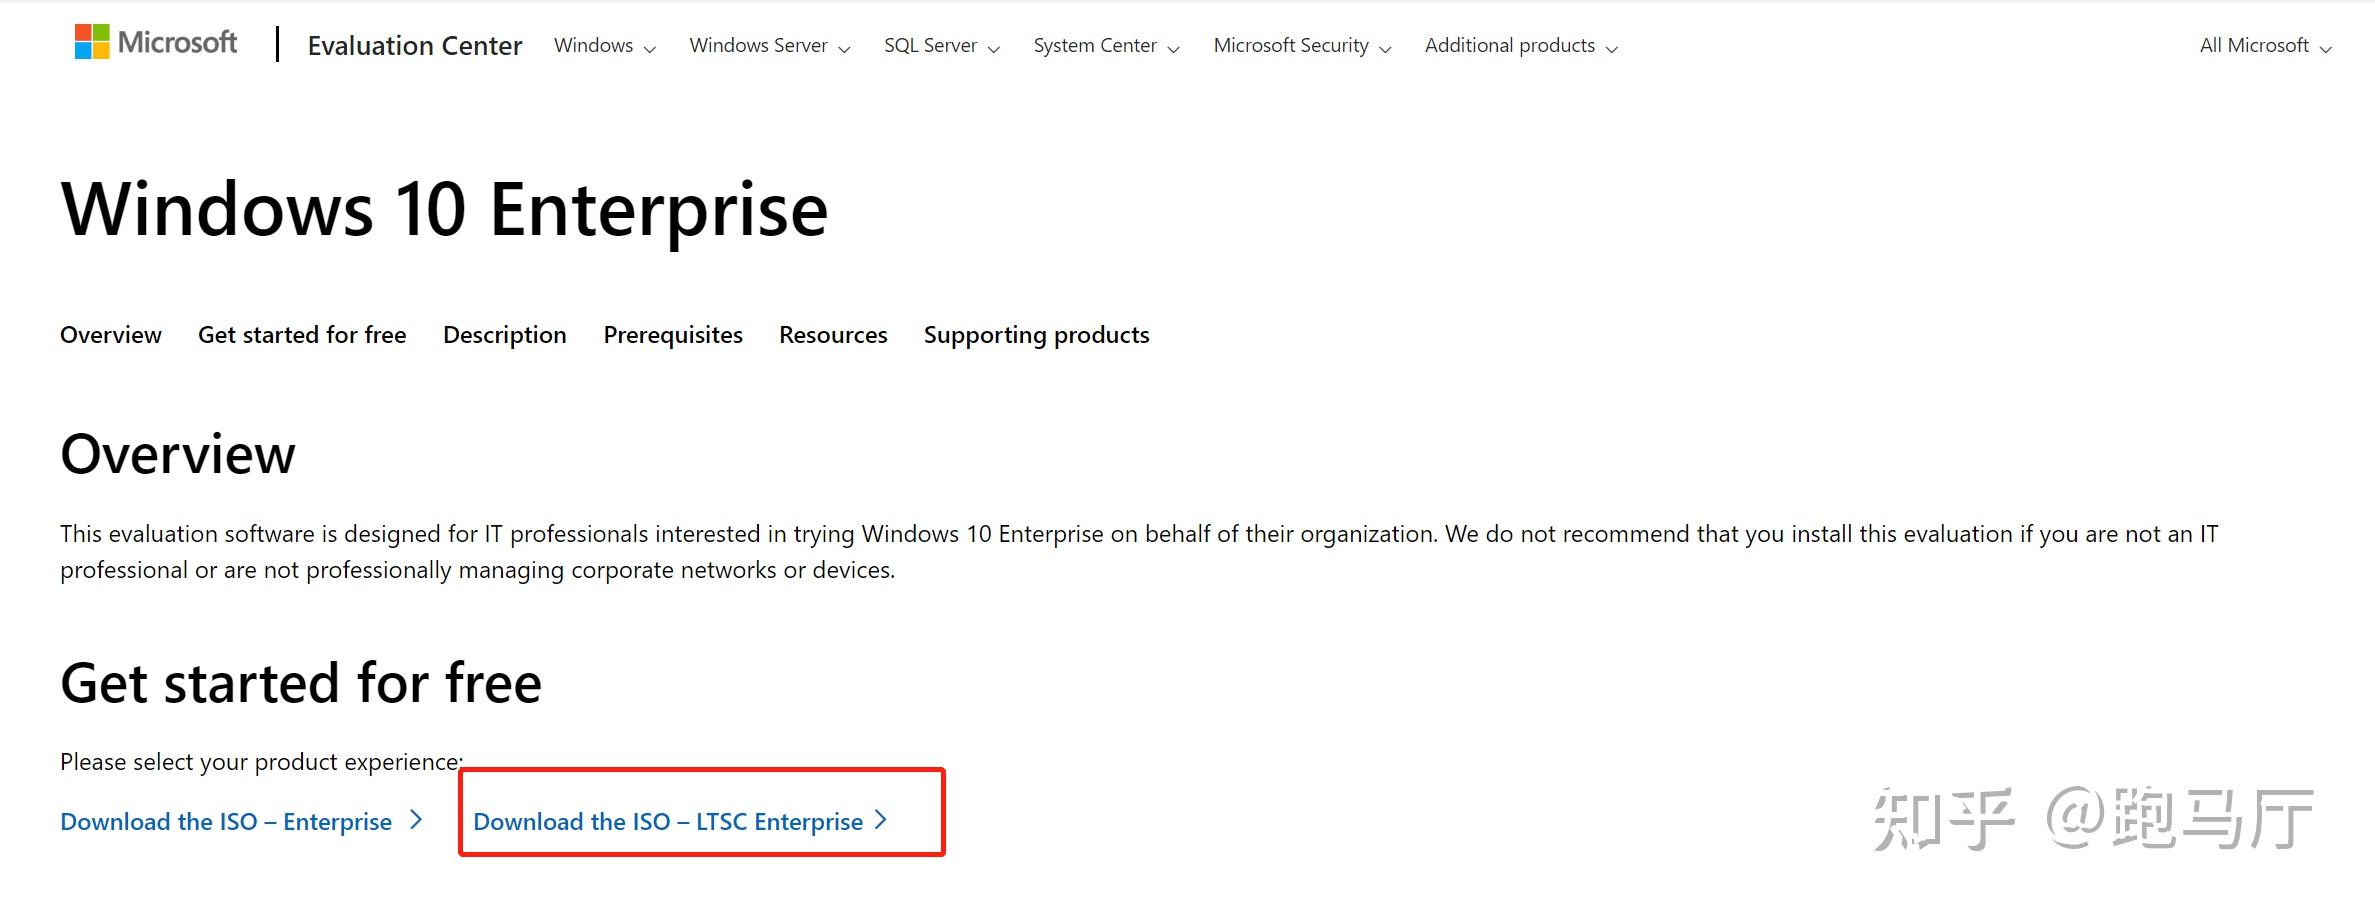Click Download the ISO – LTSC Enterprise link
The height and width of the screenshot is (915, 2375).
point(668,821)
